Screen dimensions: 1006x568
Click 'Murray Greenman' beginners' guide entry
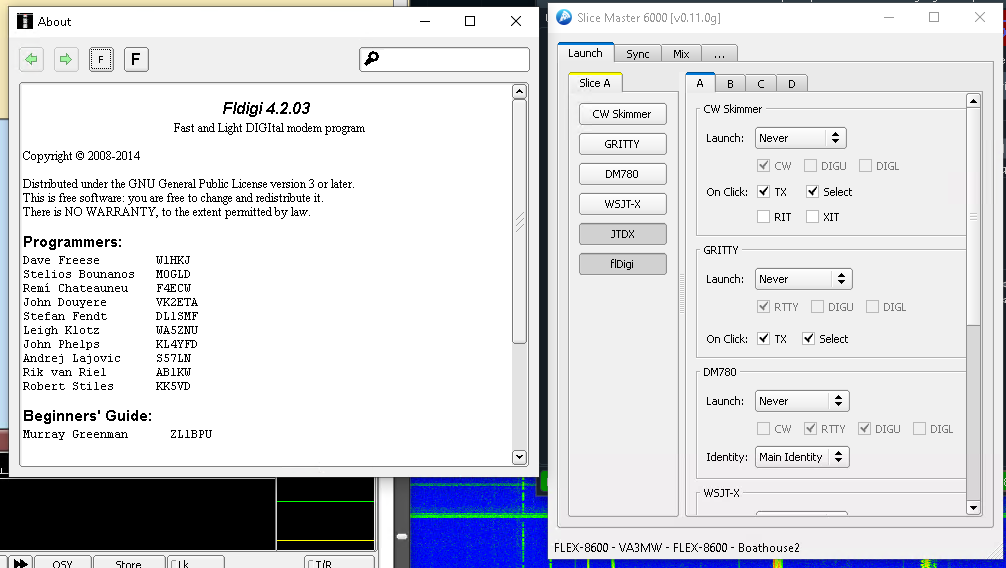(x=75, y=435)
